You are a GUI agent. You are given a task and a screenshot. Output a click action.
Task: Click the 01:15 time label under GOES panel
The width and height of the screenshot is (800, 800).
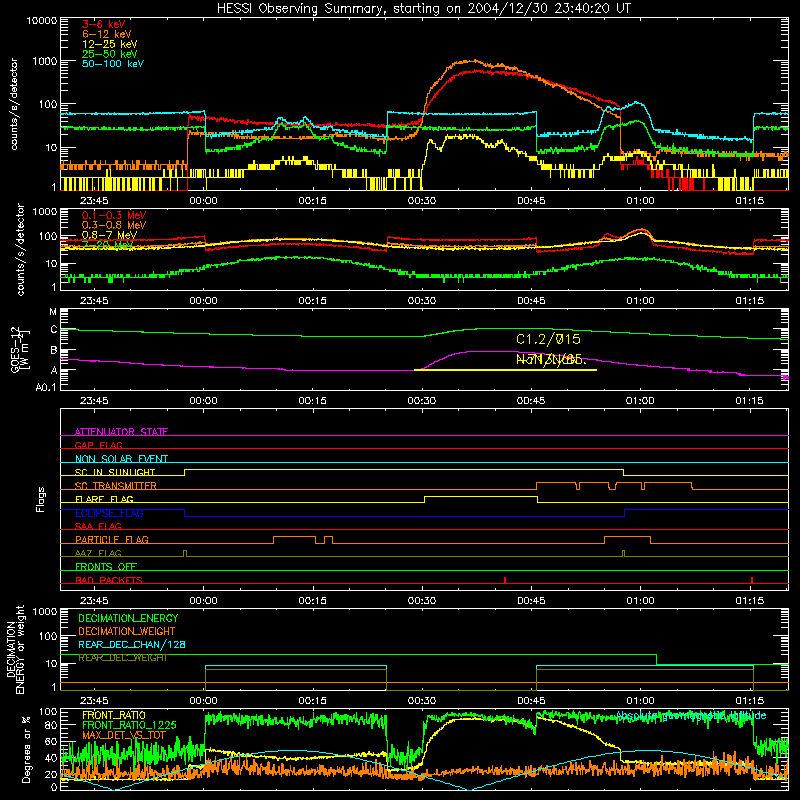(x=749, y=401)
